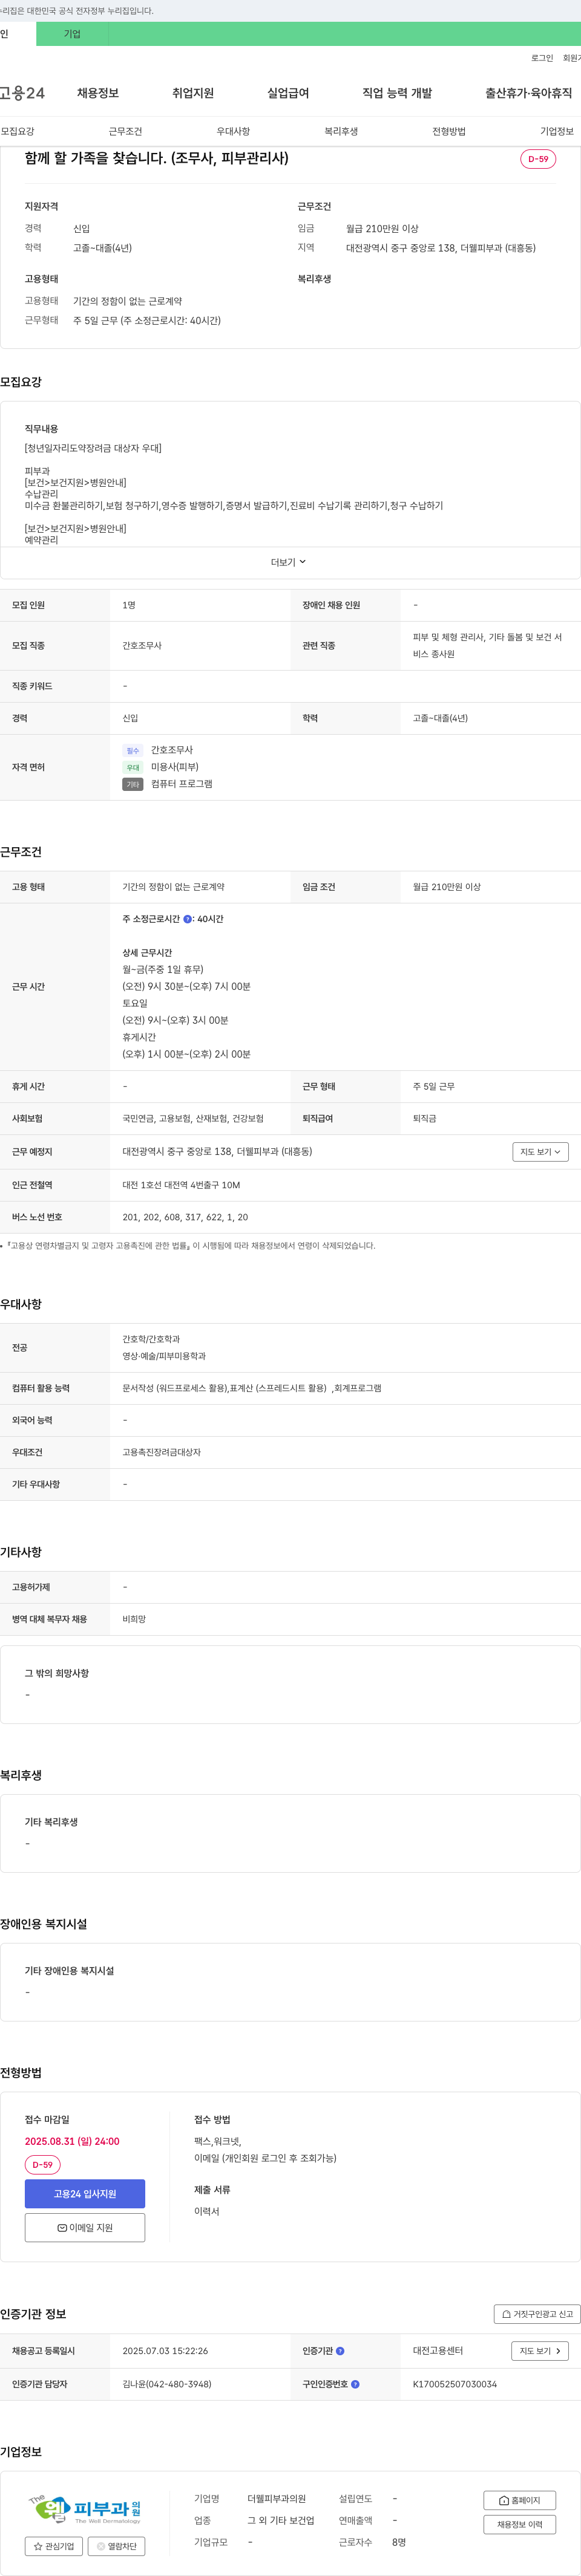This screenshot has height=2576, width=581.
Task: Click contact 김나윤(042-480-3948)
Action: coord(167,2384)
